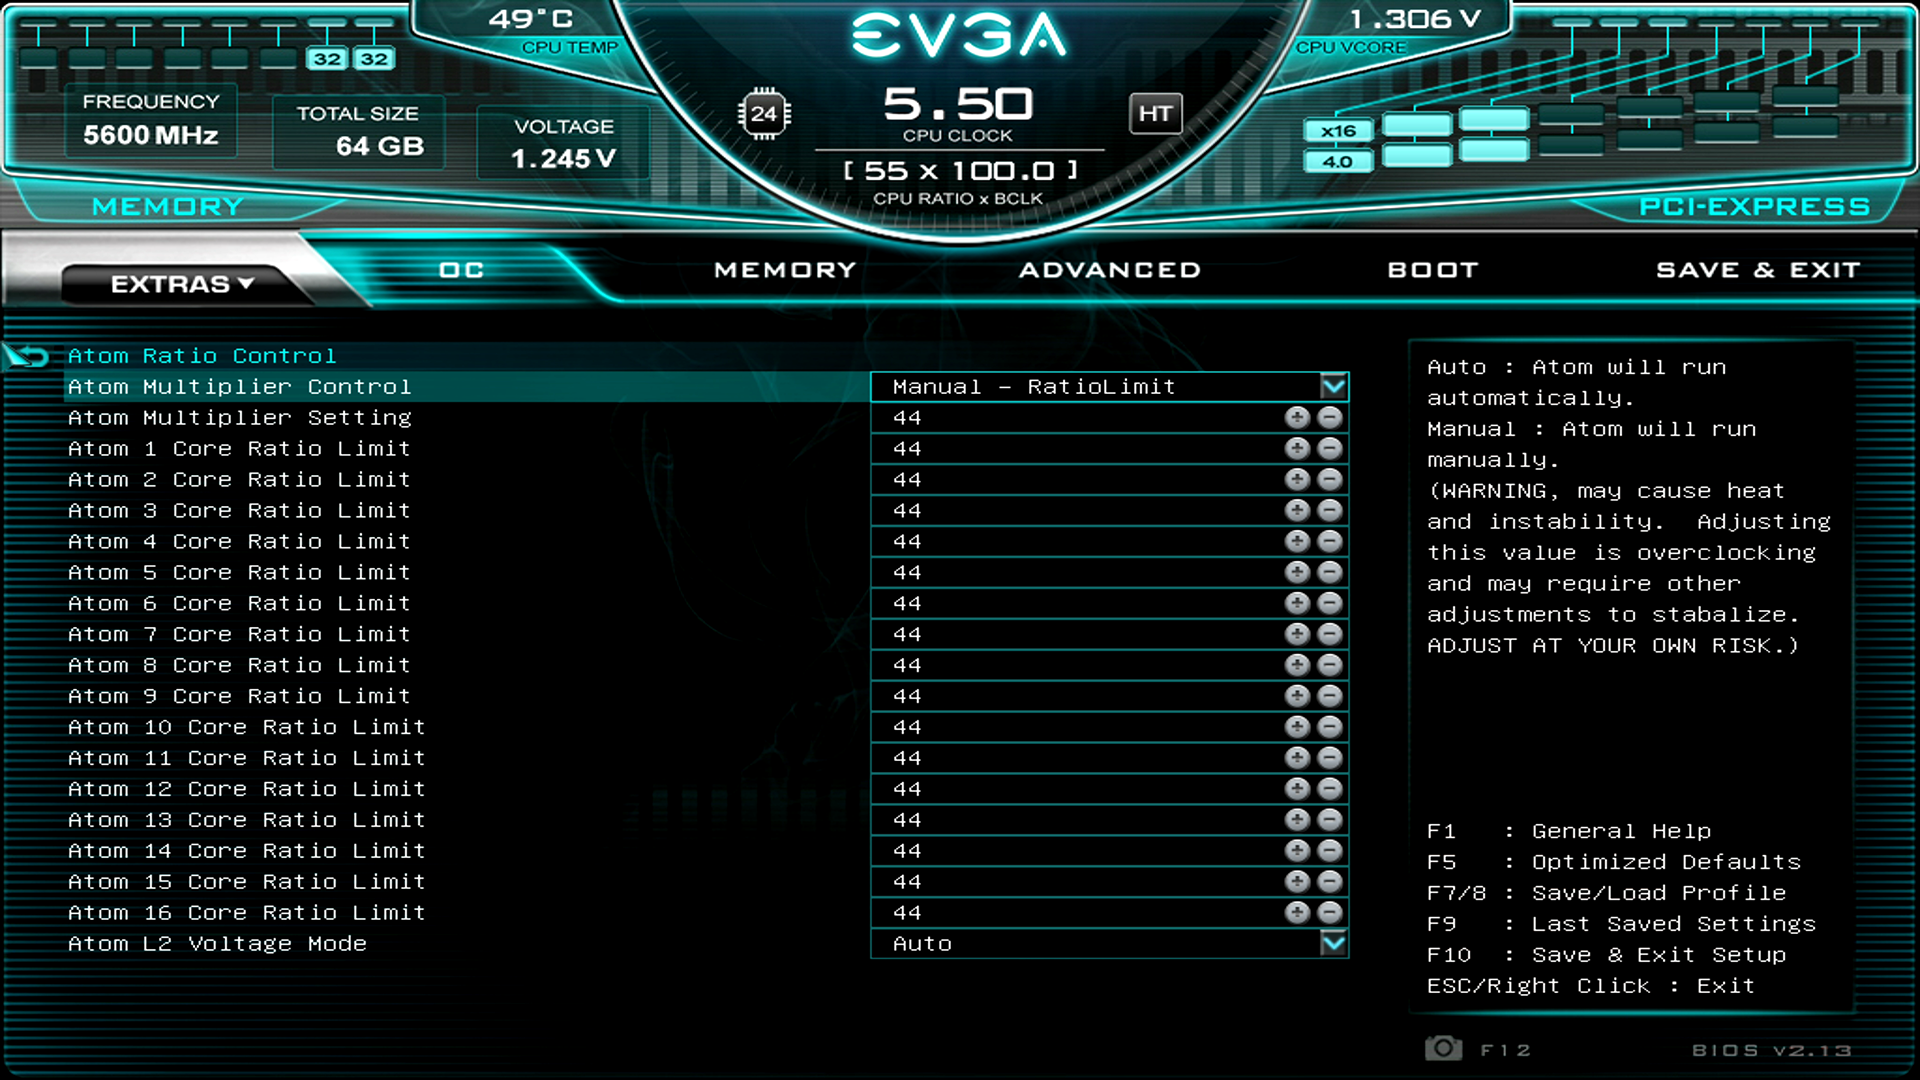This screenshot has width=1920, height=1080.
Task: Click plus on Atom 2 Core Ratio Limit
Action: [1297, 480]
